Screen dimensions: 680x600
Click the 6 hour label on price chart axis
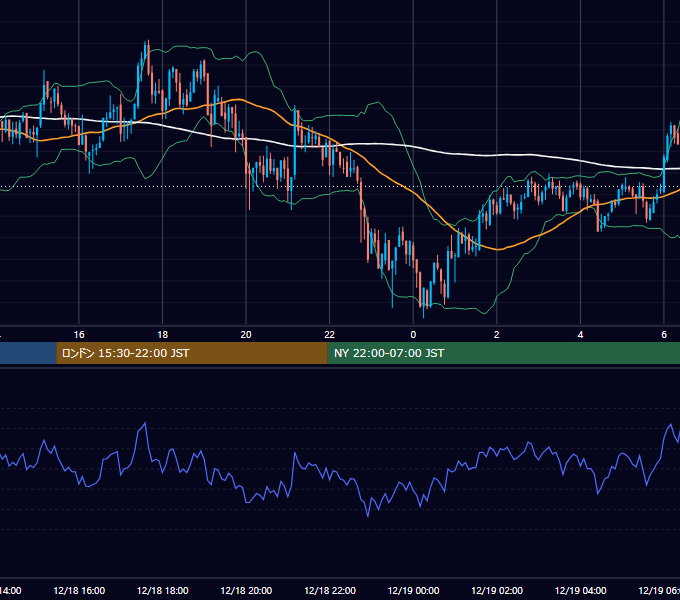664,335
